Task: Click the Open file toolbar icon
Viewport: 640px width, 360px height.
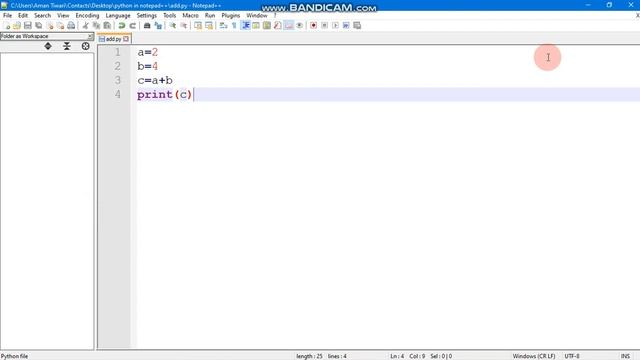Action: pyautogui.click(x=17, y=25)
